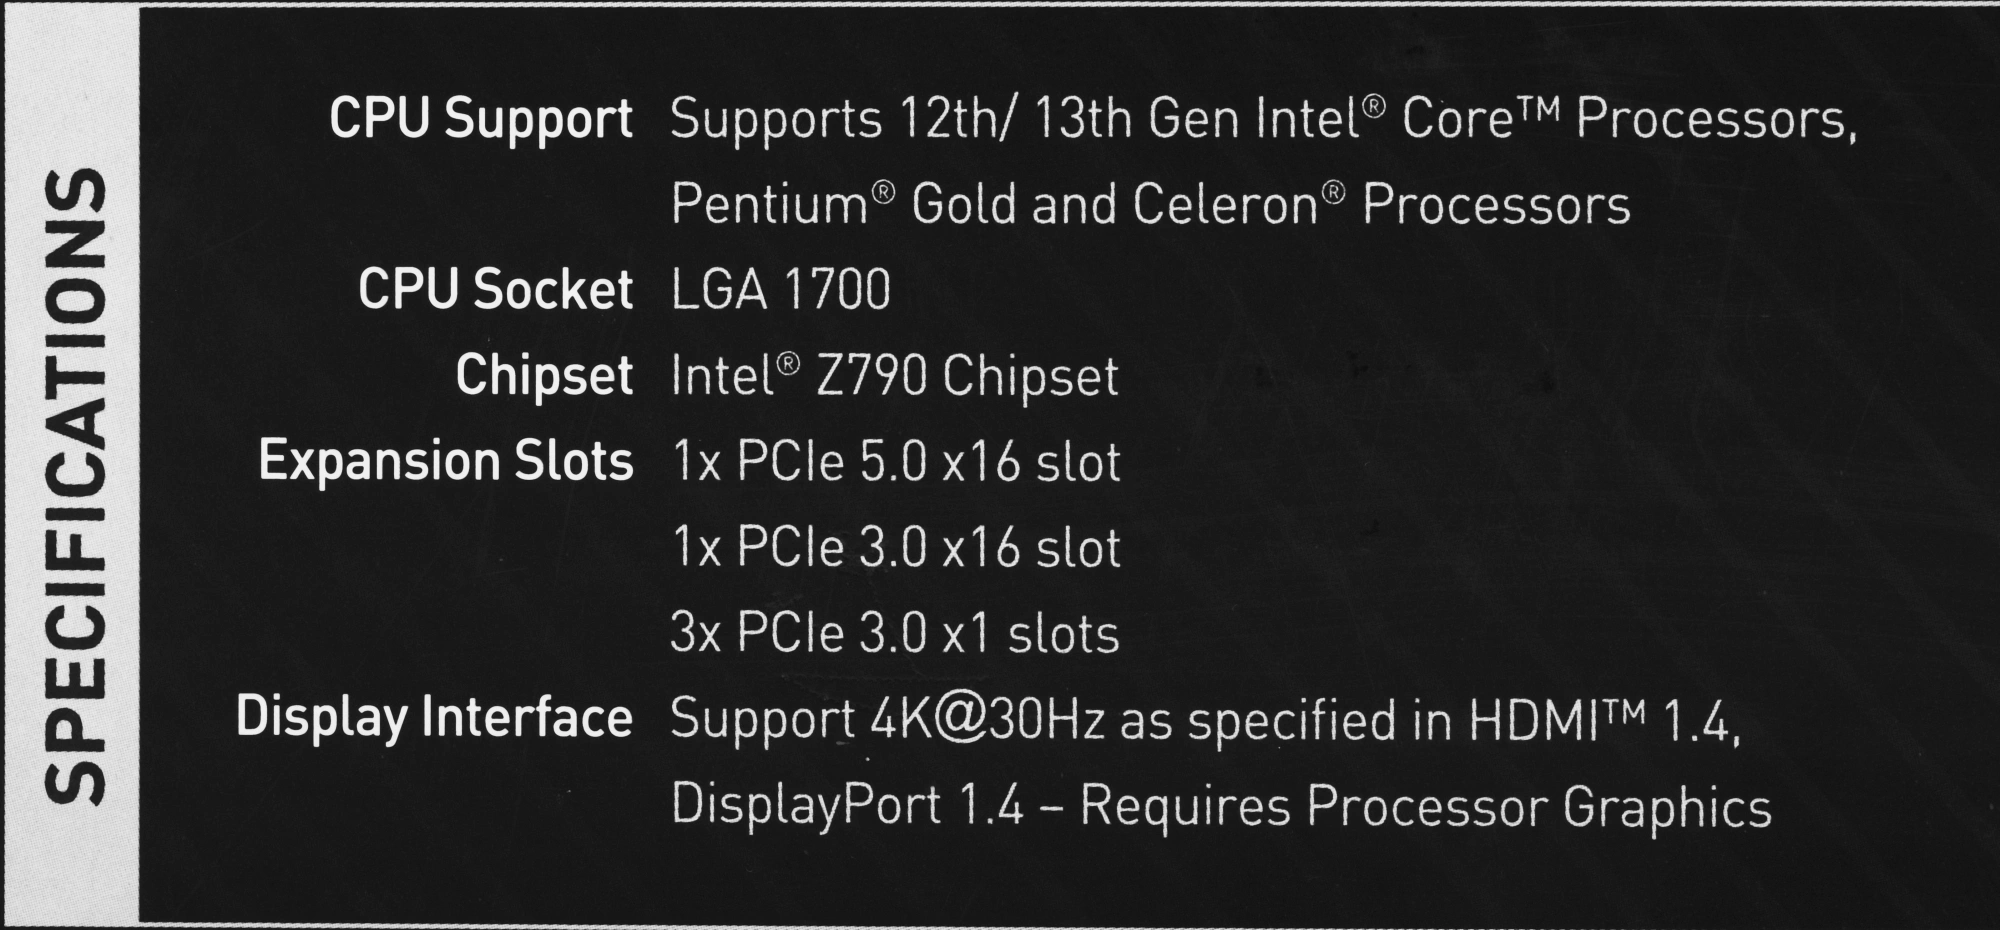Select the 3x PCIe 3.0 x1 slots entry
The width and height of the screenshot is (2000, 930).
pos(894,634)
